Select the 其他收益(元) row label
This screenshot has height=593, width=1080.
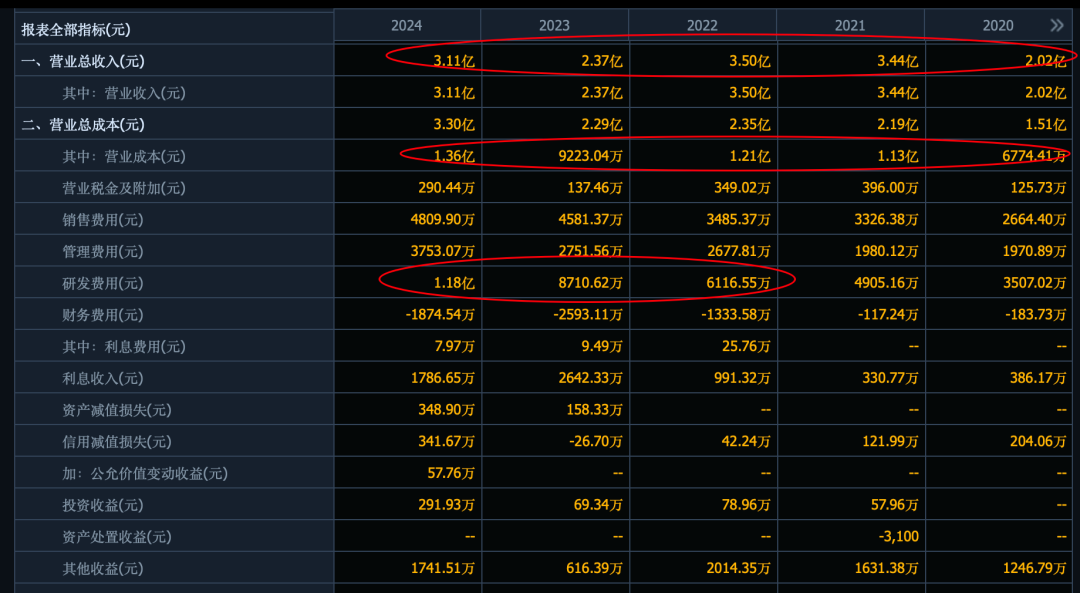(103, 568)
